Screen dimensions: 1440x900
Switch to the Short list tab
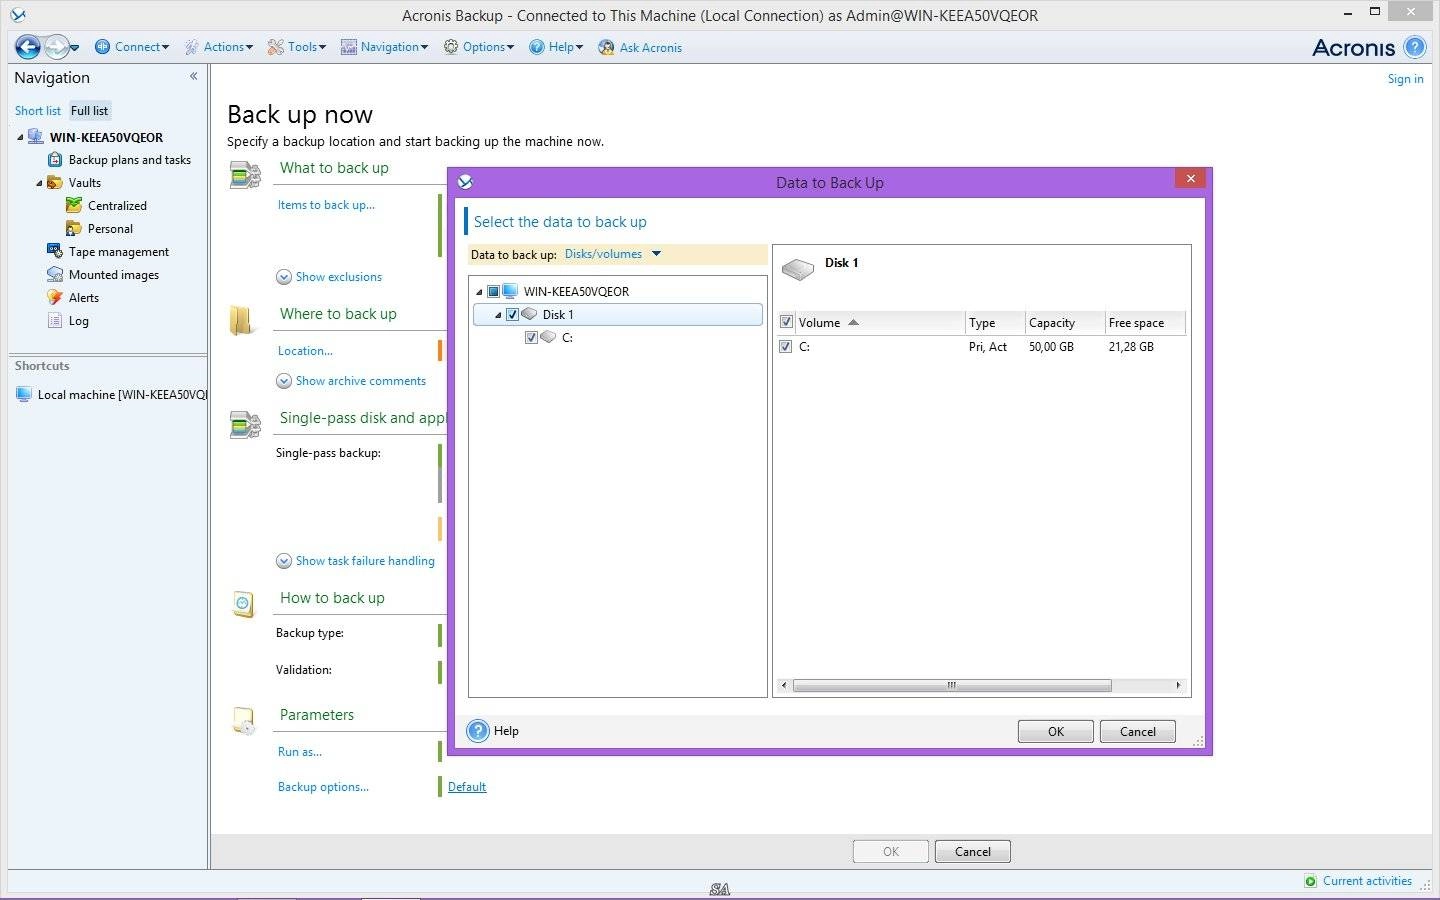point(38,111)
